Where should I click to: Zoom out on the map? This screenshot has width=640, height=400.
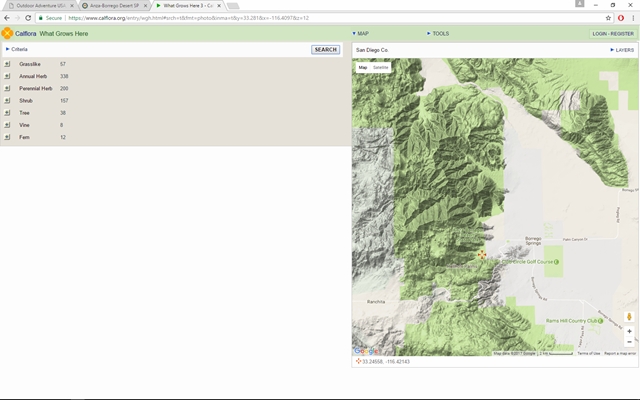pyautogui.click(x=629, y=342)
